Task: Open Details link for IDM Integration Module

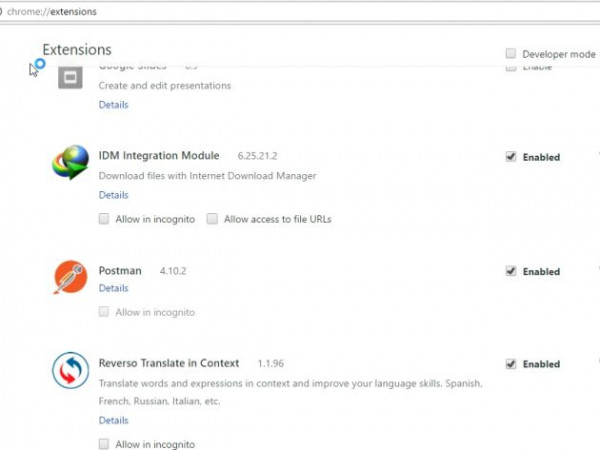Action: (x=113, y=195)
